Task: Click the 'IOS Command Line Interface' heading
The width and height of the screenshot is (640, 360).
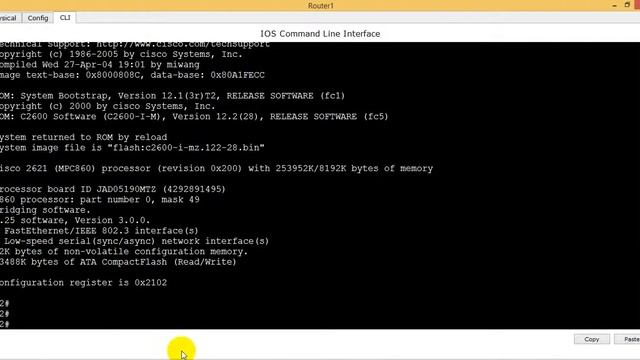Action: (320, 34)
